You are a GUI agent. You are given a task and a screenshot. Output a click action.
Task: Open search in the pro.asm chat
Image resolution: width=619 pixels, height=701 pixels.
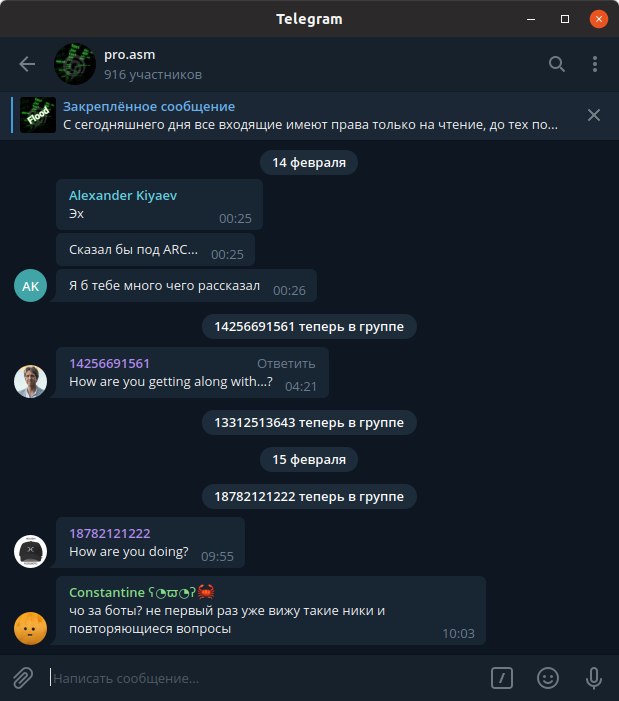click(556, 64)
